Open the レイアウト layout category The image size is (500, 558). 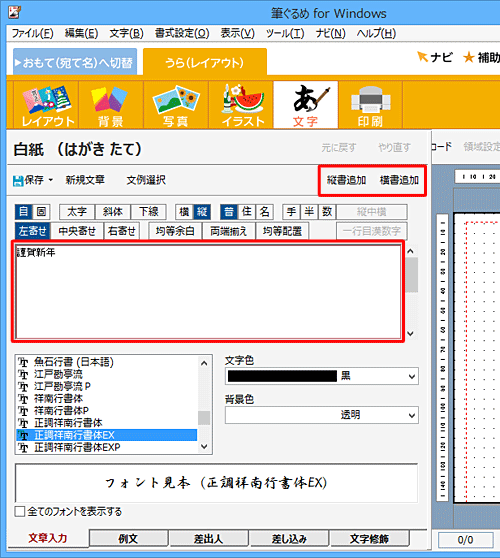click(x=47, y=105)
